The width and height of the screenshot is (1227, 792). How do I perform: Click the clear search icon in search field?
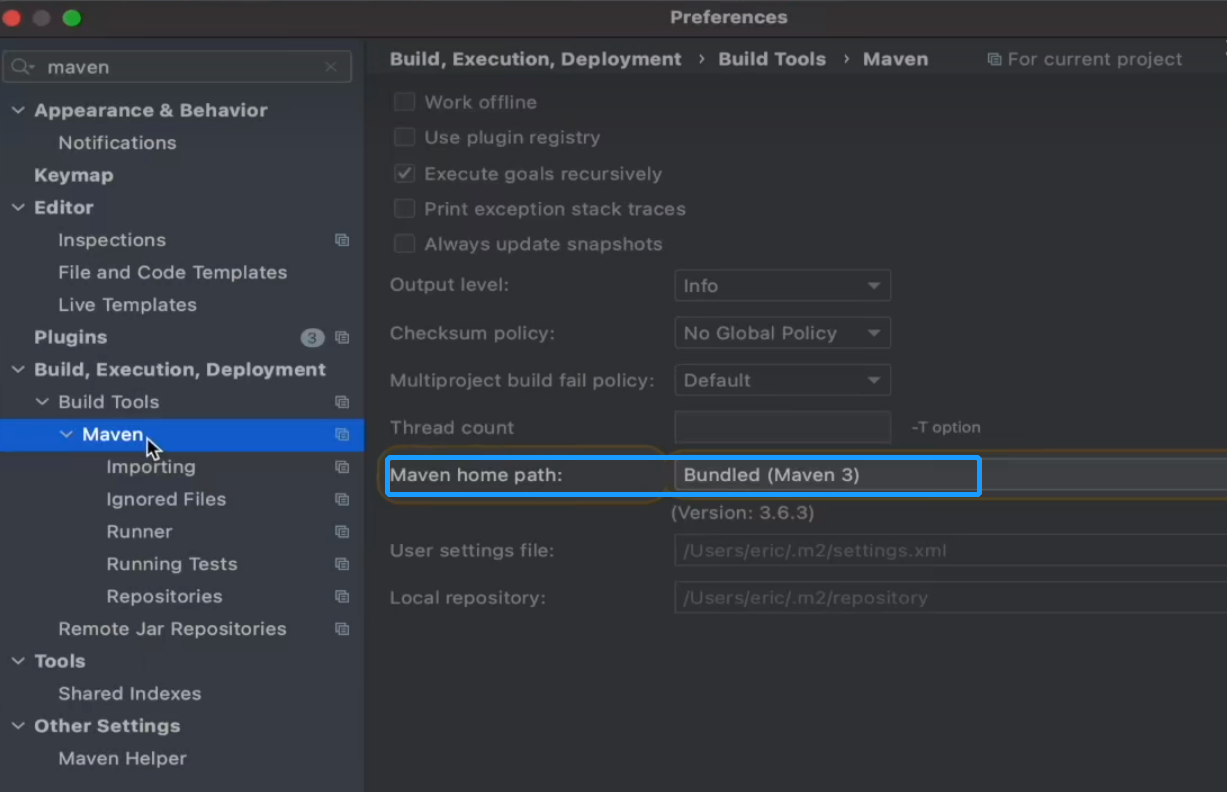pos(331,67)
